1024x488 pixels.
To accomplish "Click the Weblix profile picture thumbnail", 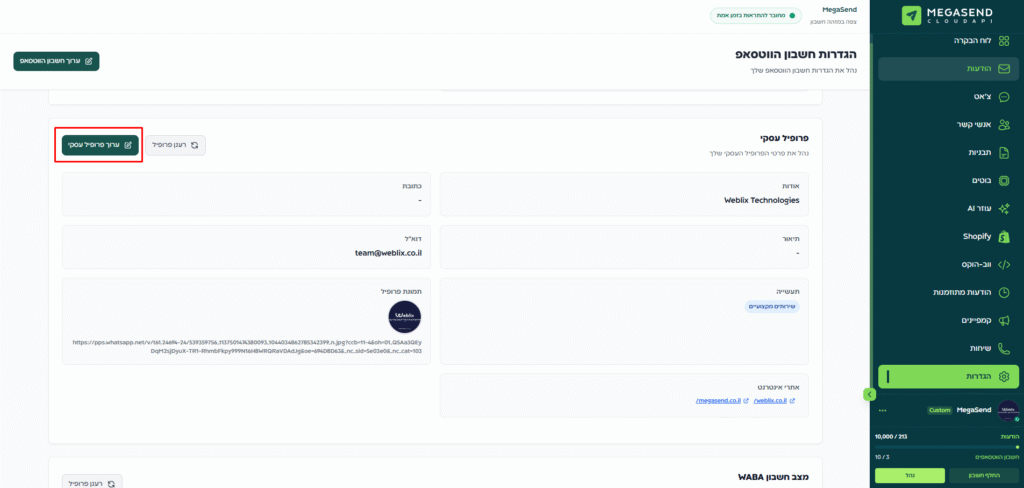I will (x=405, y=316).
